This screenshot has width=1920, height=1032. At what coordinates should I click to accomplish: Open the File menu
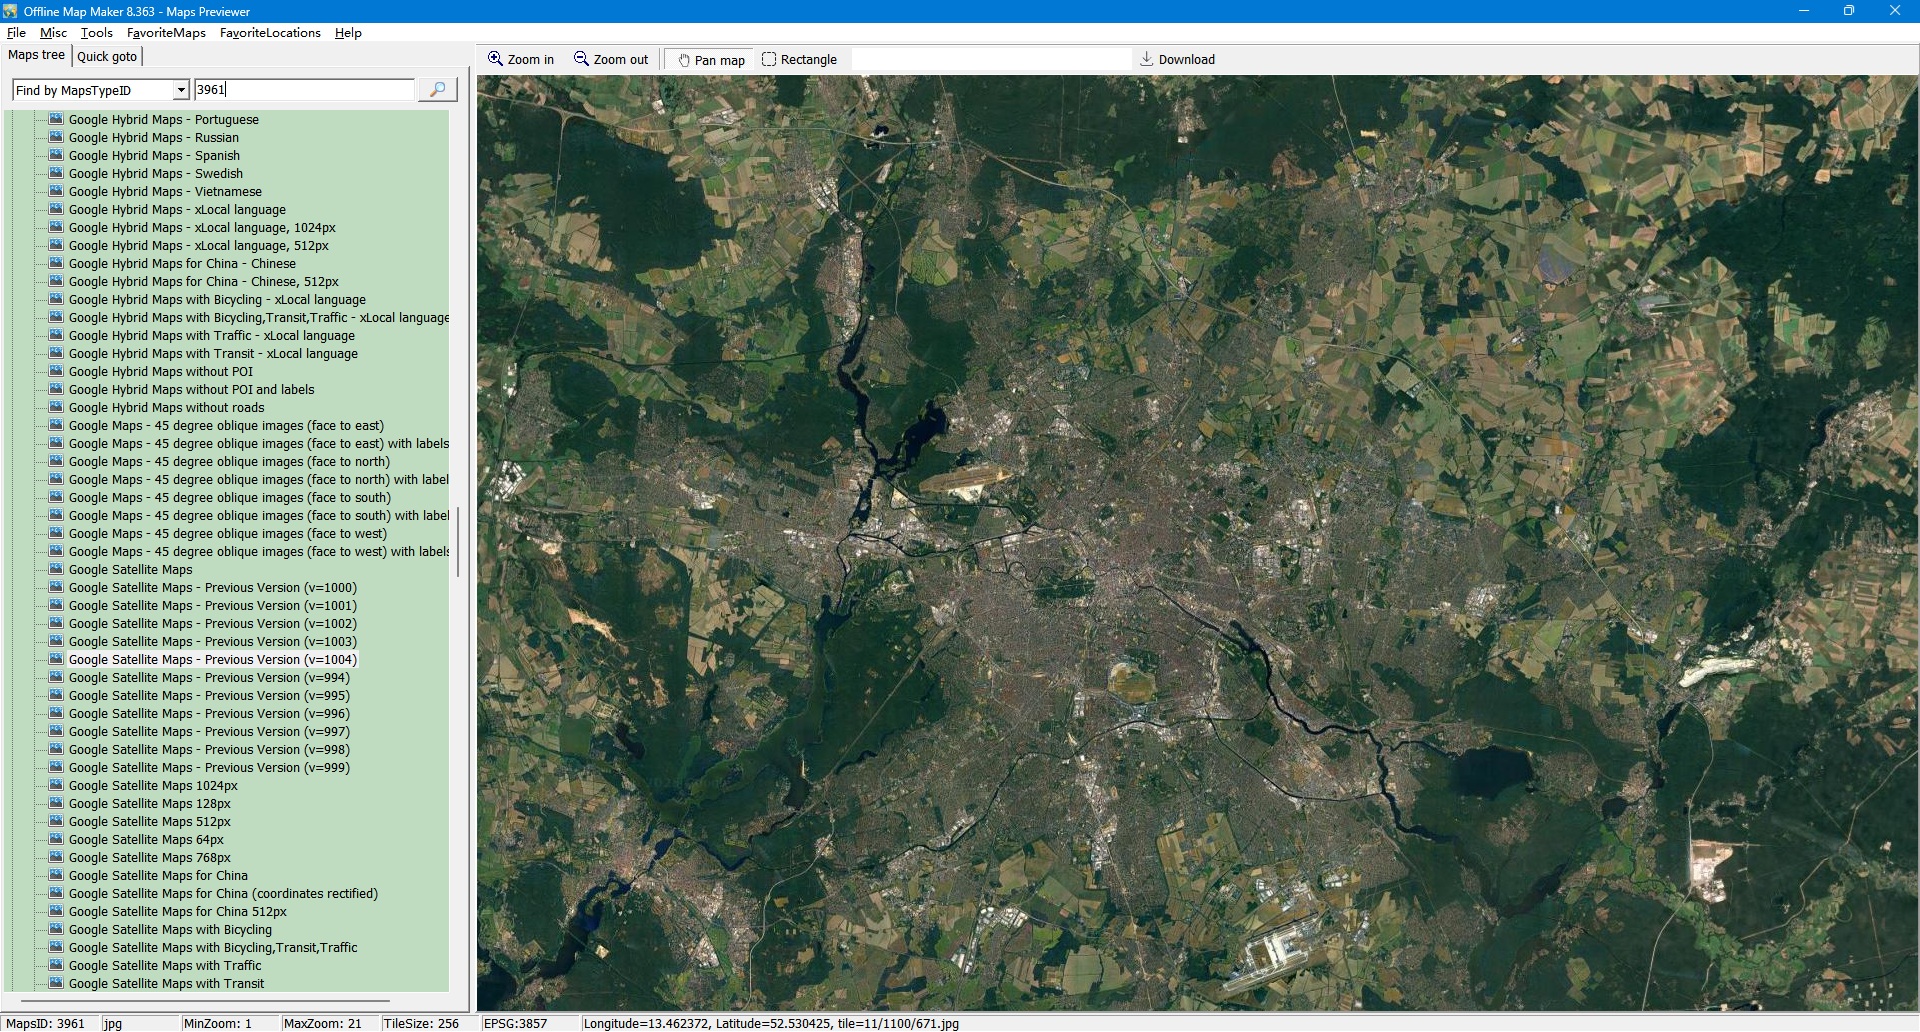point(16,33)
